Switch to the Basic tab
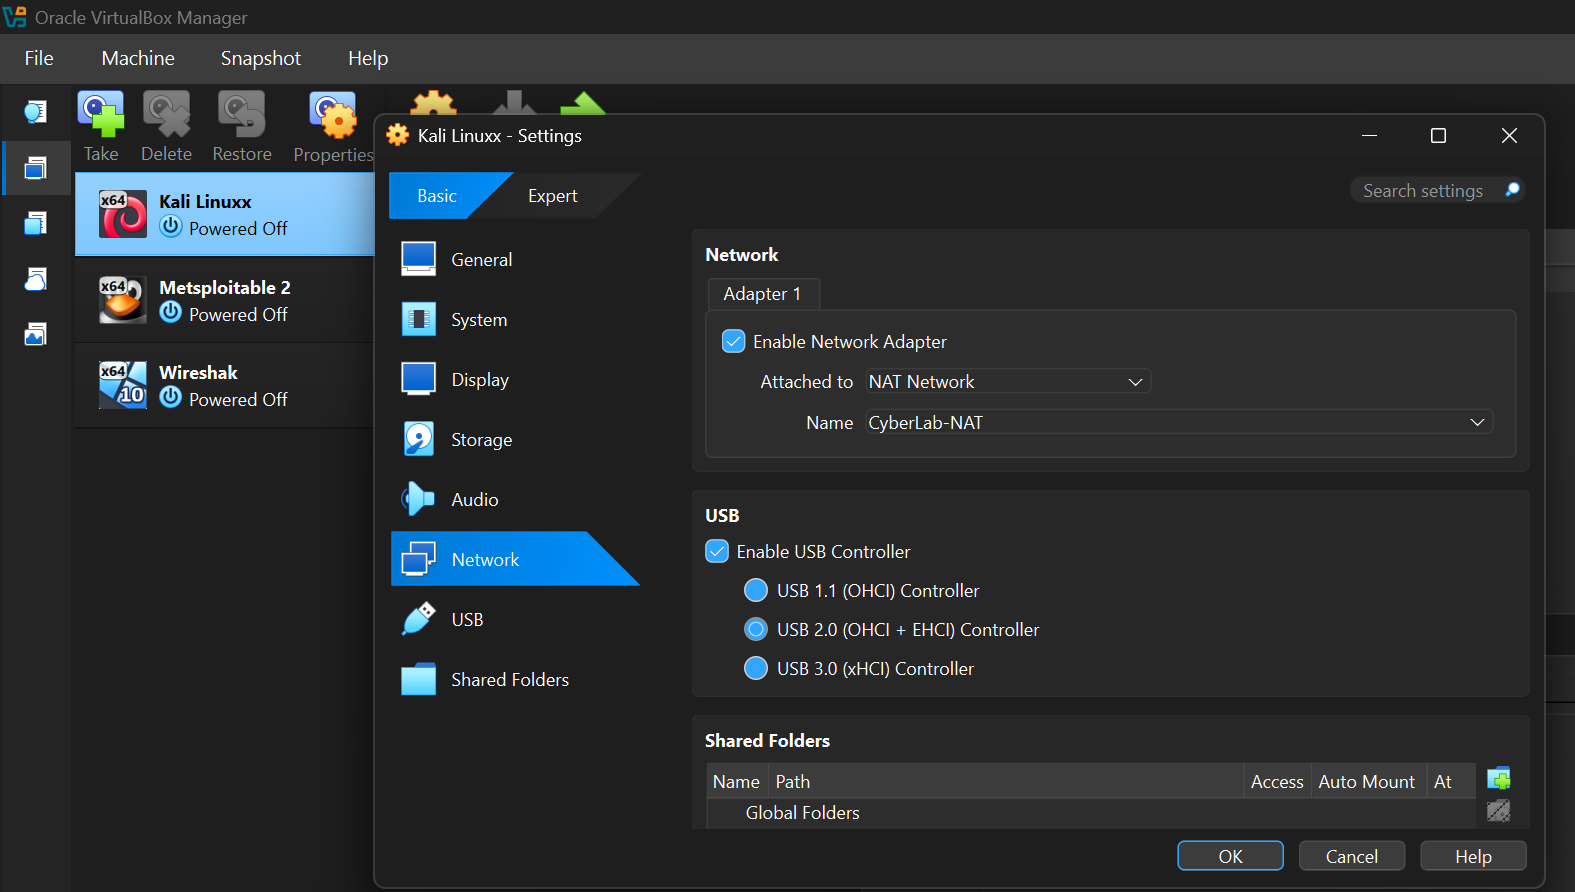This screenshot has width=1575, height=892. tap(437, 196)
